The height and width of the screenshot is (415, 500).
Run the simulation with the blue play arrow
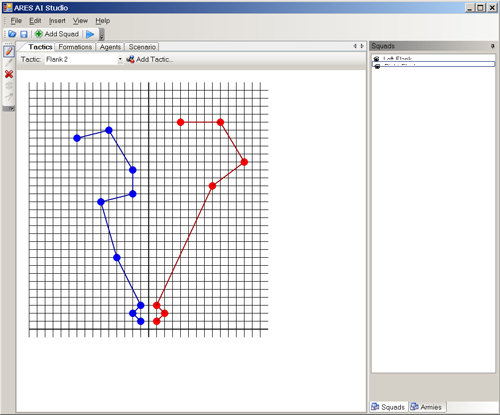90,34
